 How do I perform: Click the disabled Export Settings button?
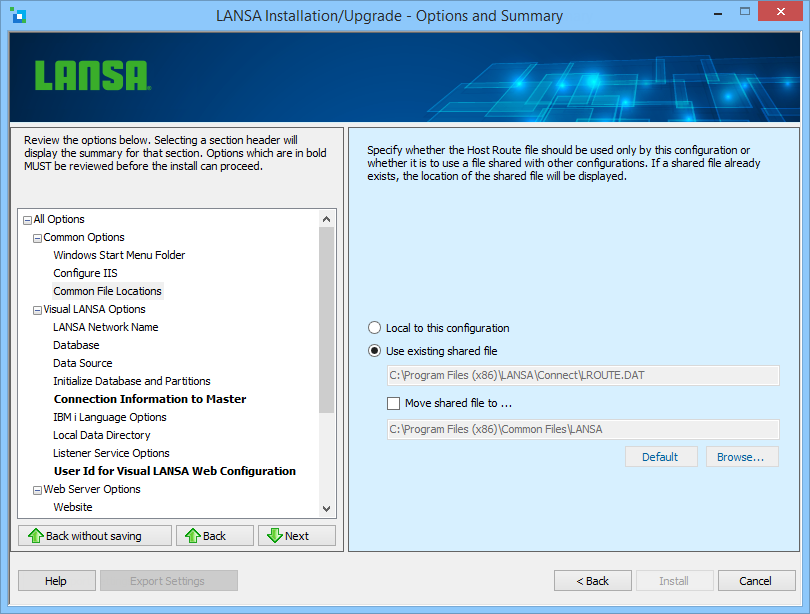[x=169, y=580]
